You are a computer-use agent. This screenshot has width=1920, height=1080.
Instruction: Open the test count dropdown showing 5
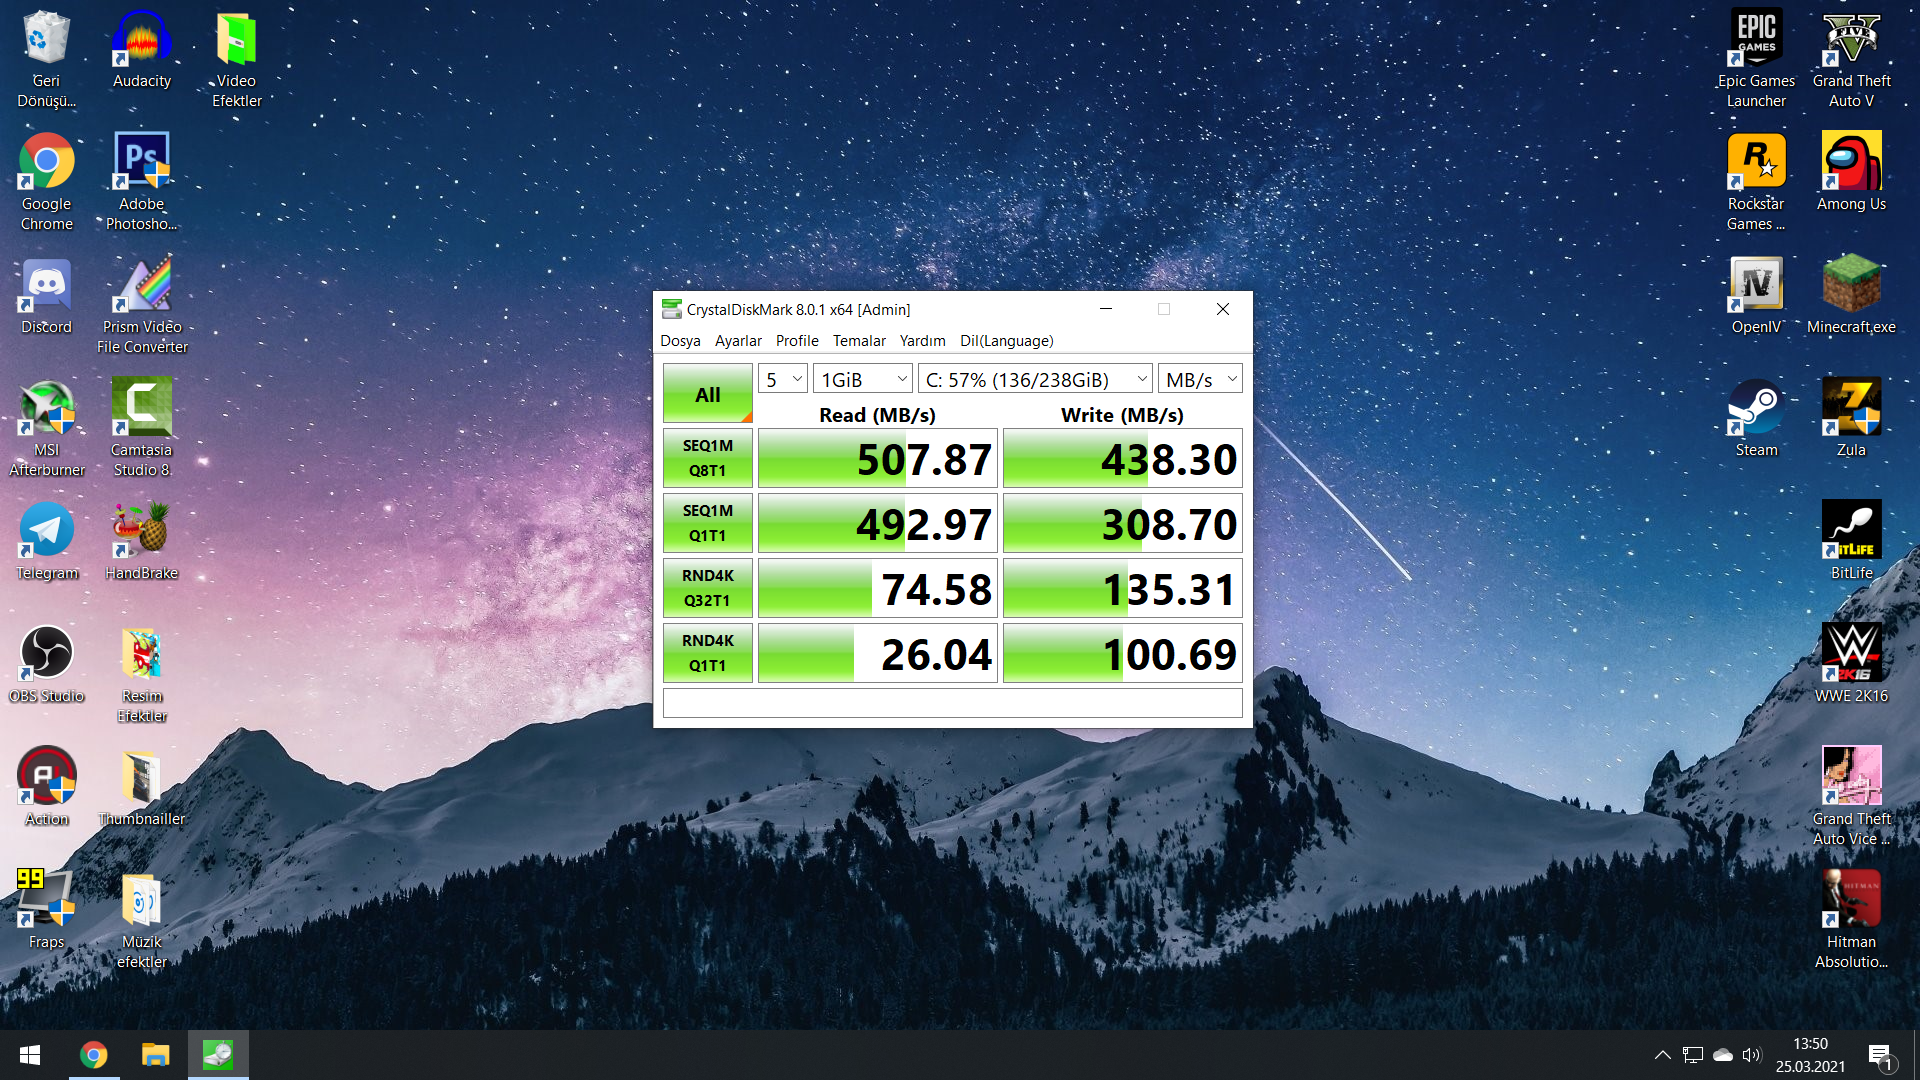pos(783,380)
